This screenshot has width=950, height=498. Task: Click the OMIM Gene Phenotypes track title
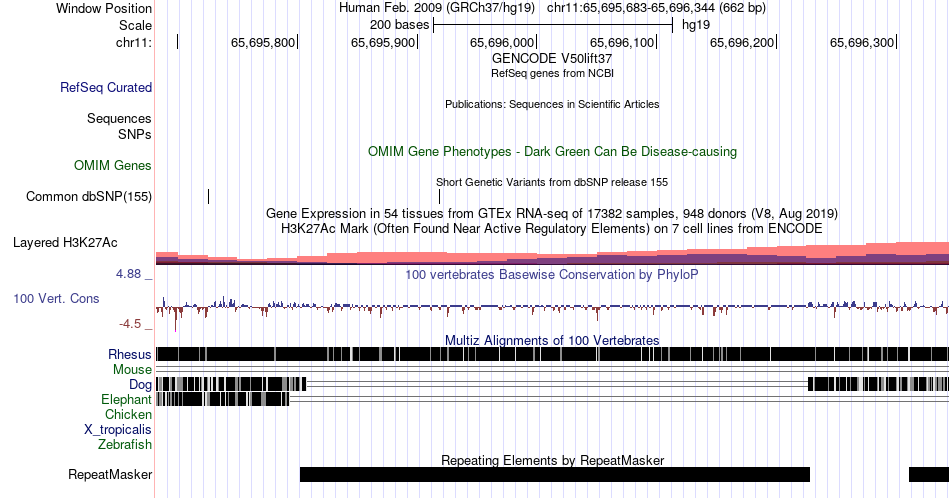coord(553,151)
